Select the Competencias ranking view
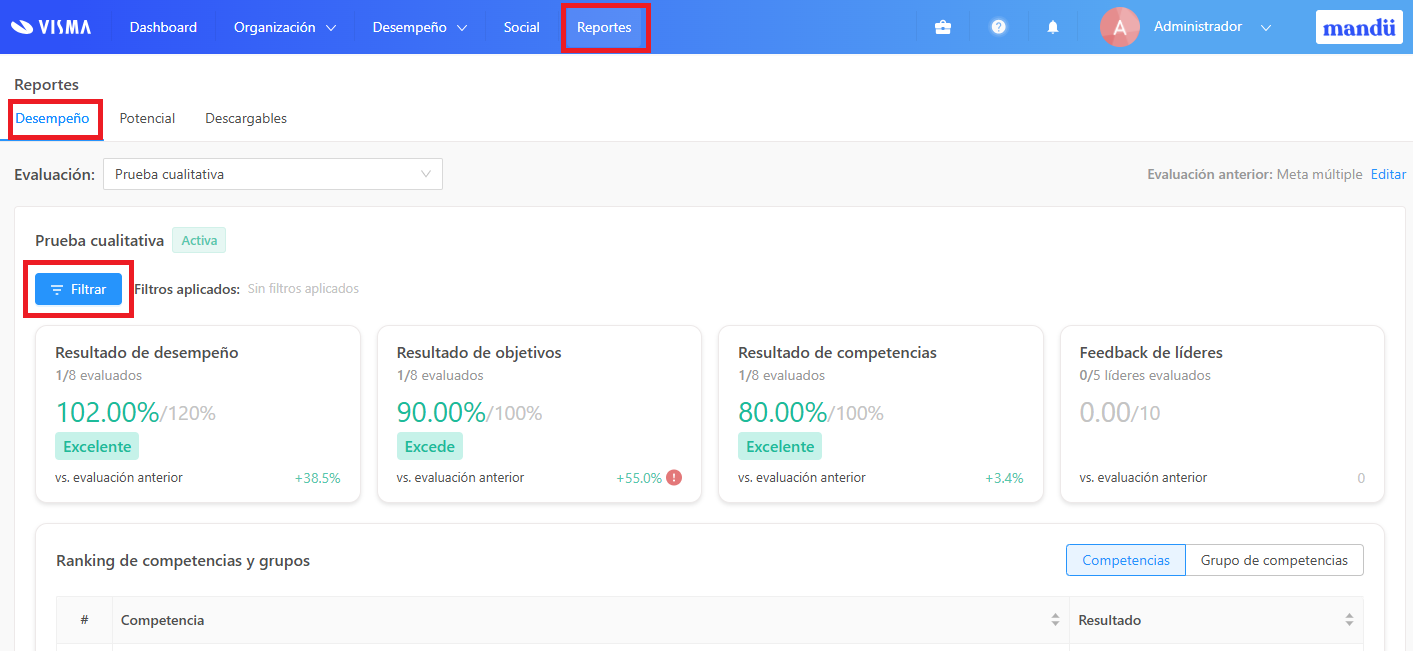 click(x=1126, y=560)
